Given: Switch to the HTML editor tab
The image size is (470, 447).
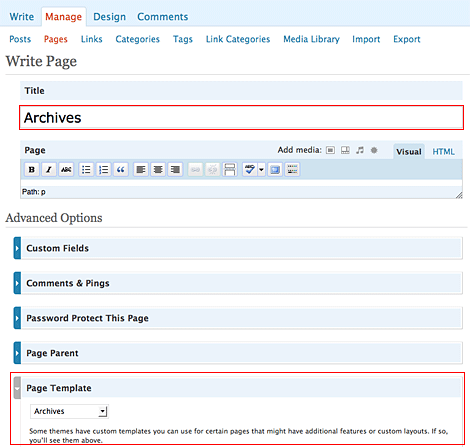Looking at the screenshot, I should (443, 152).
